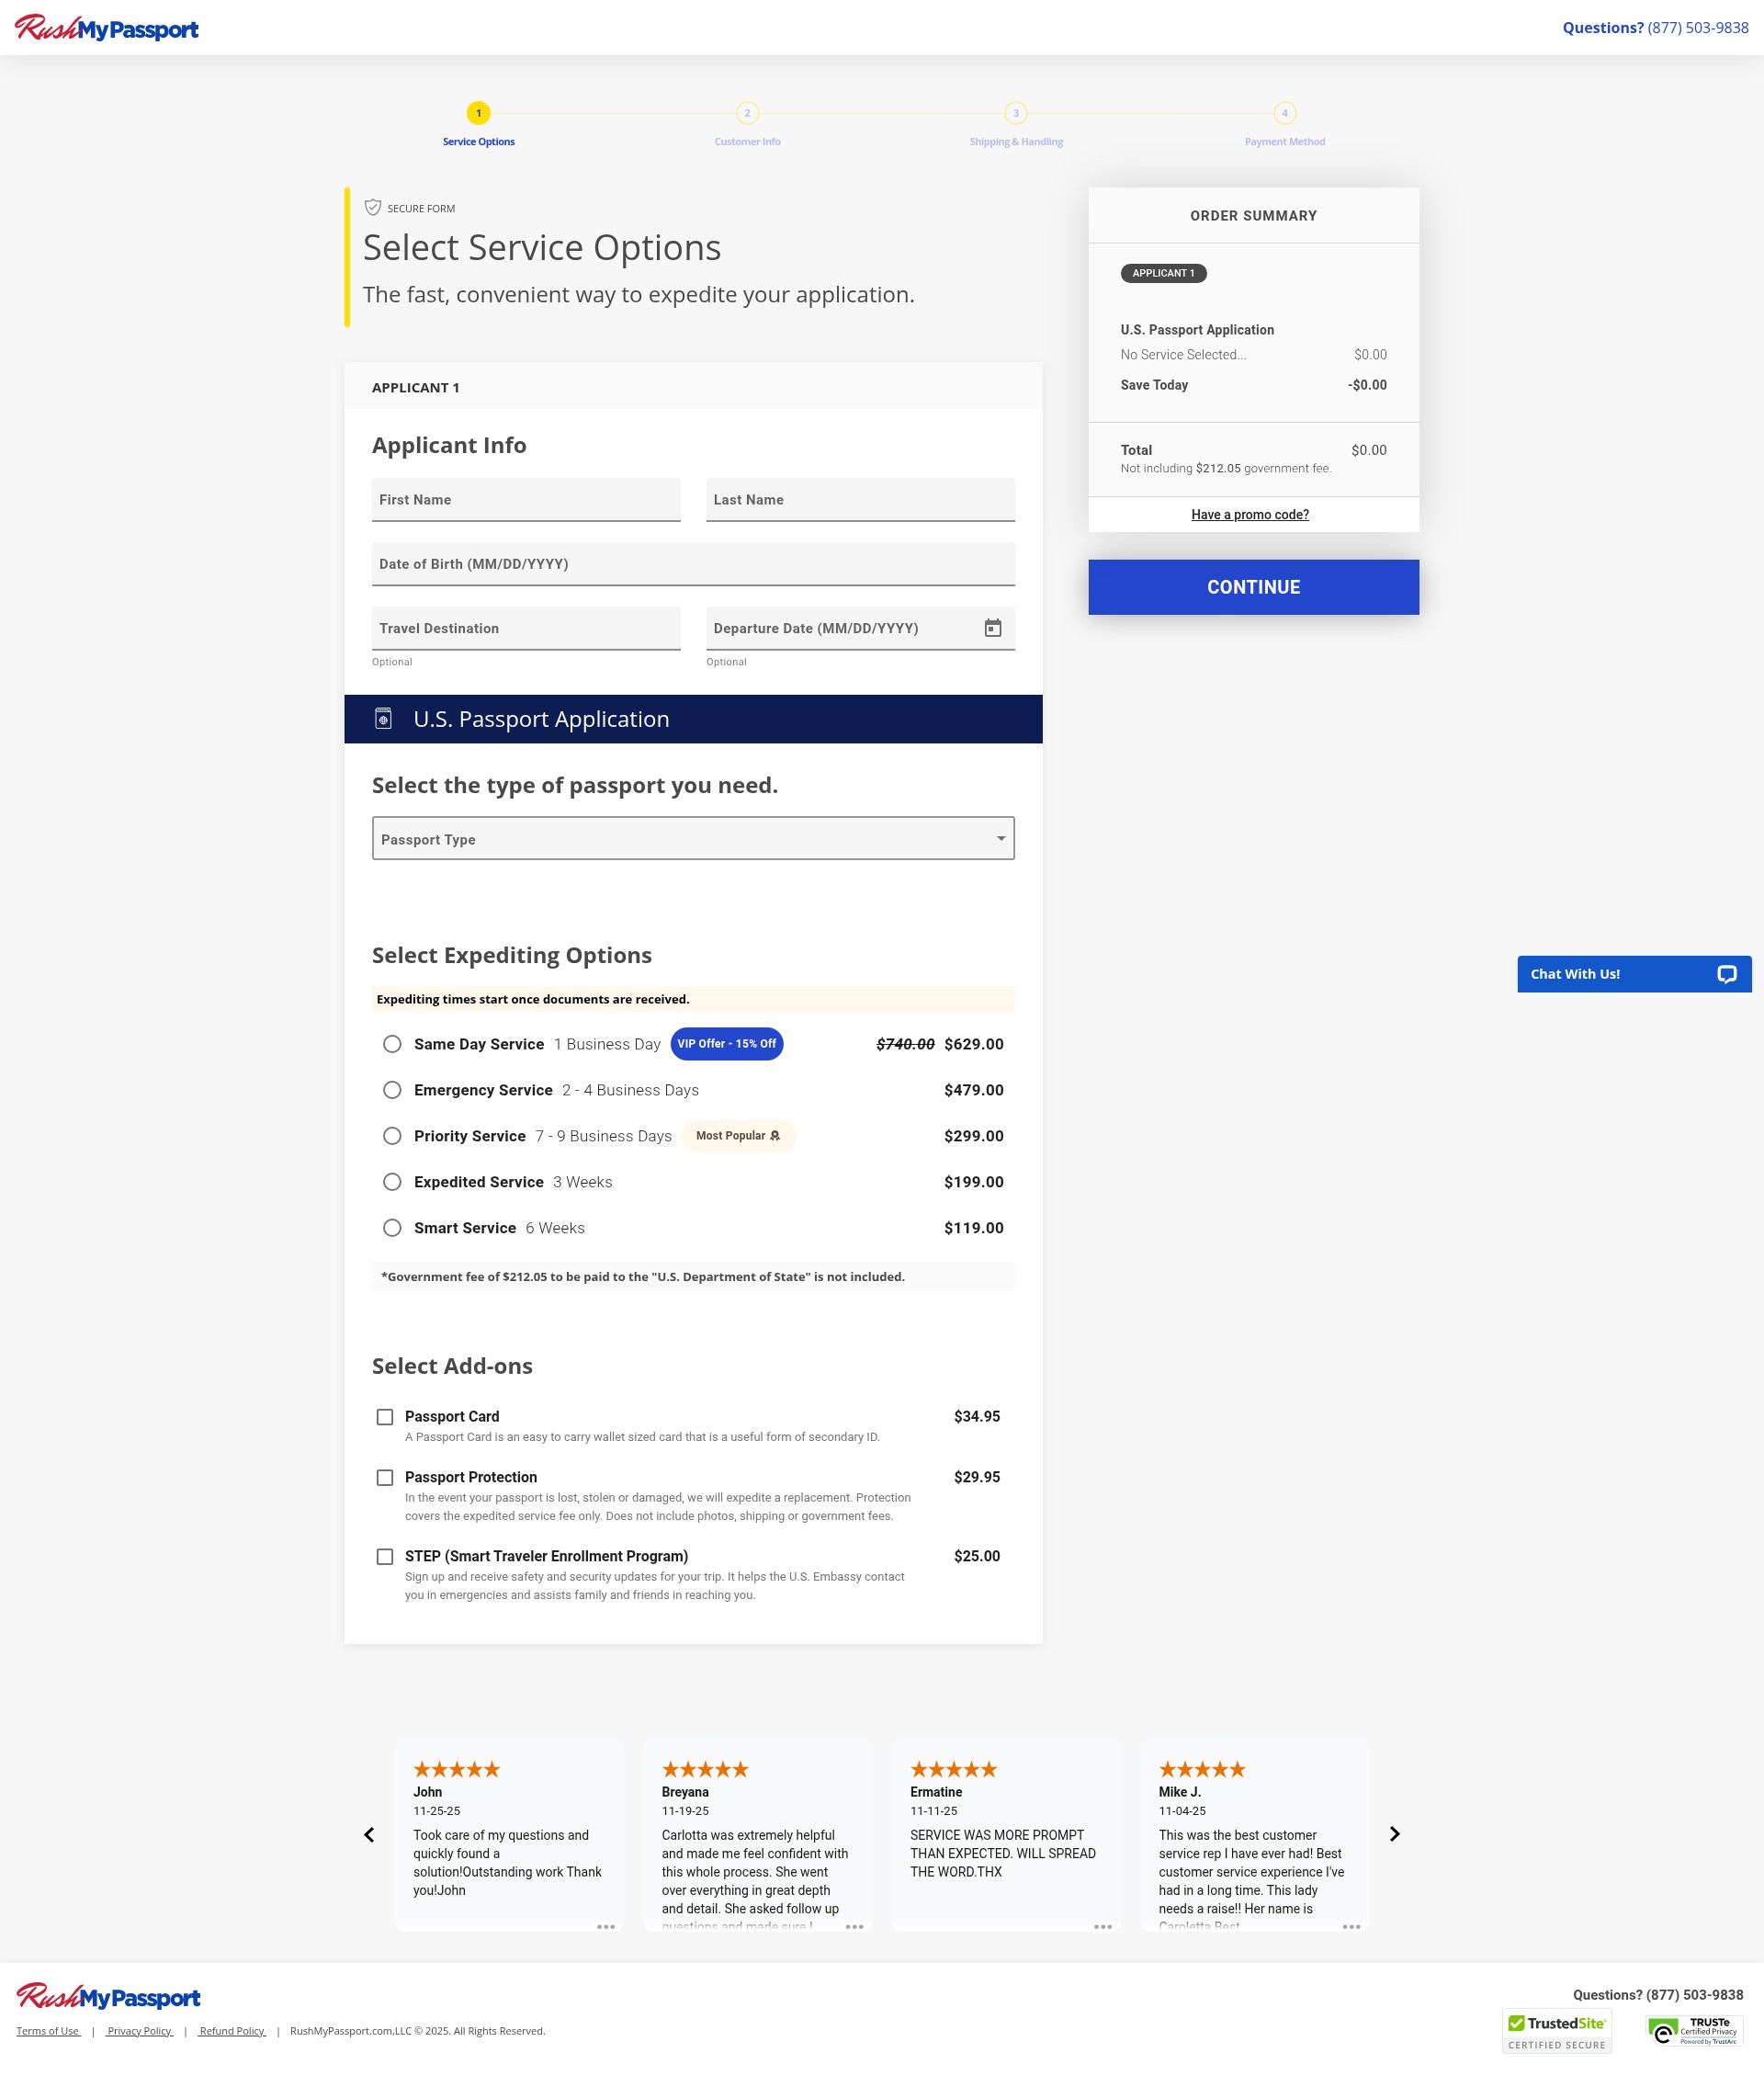Click the TrustedSite certified secure badge
1764x2087 pixels.
point(1556,2031)
